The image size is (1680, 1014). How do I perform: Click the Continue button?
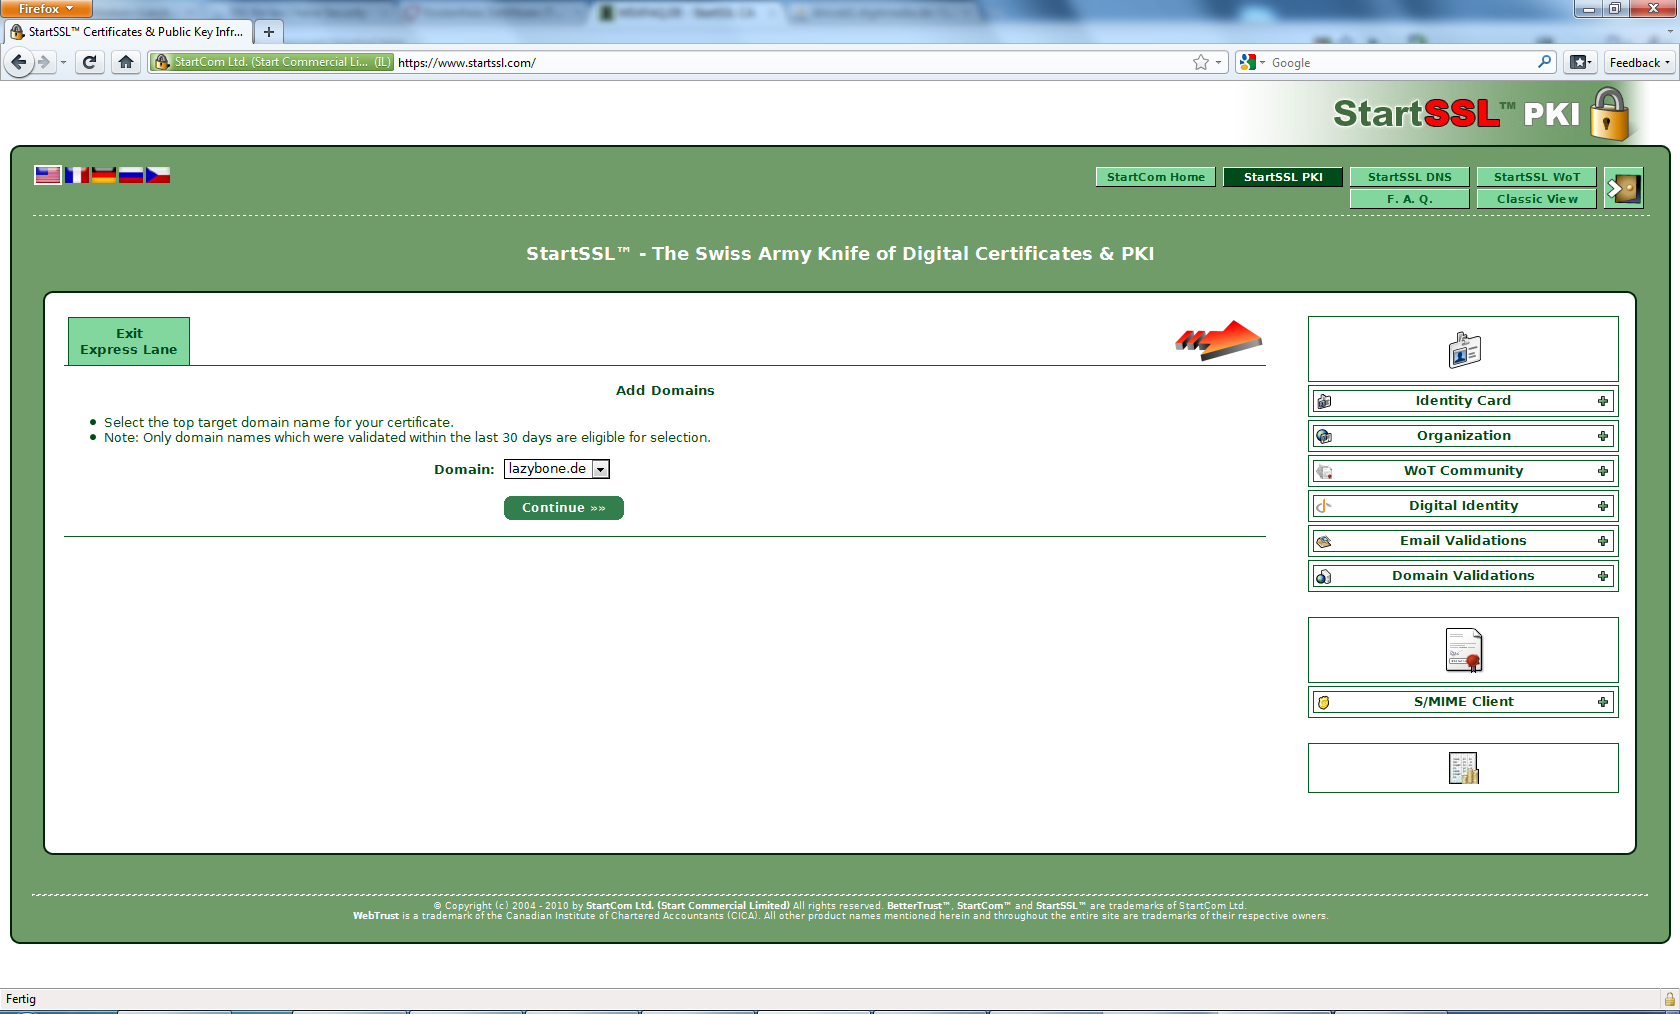(x=564, y=508)
